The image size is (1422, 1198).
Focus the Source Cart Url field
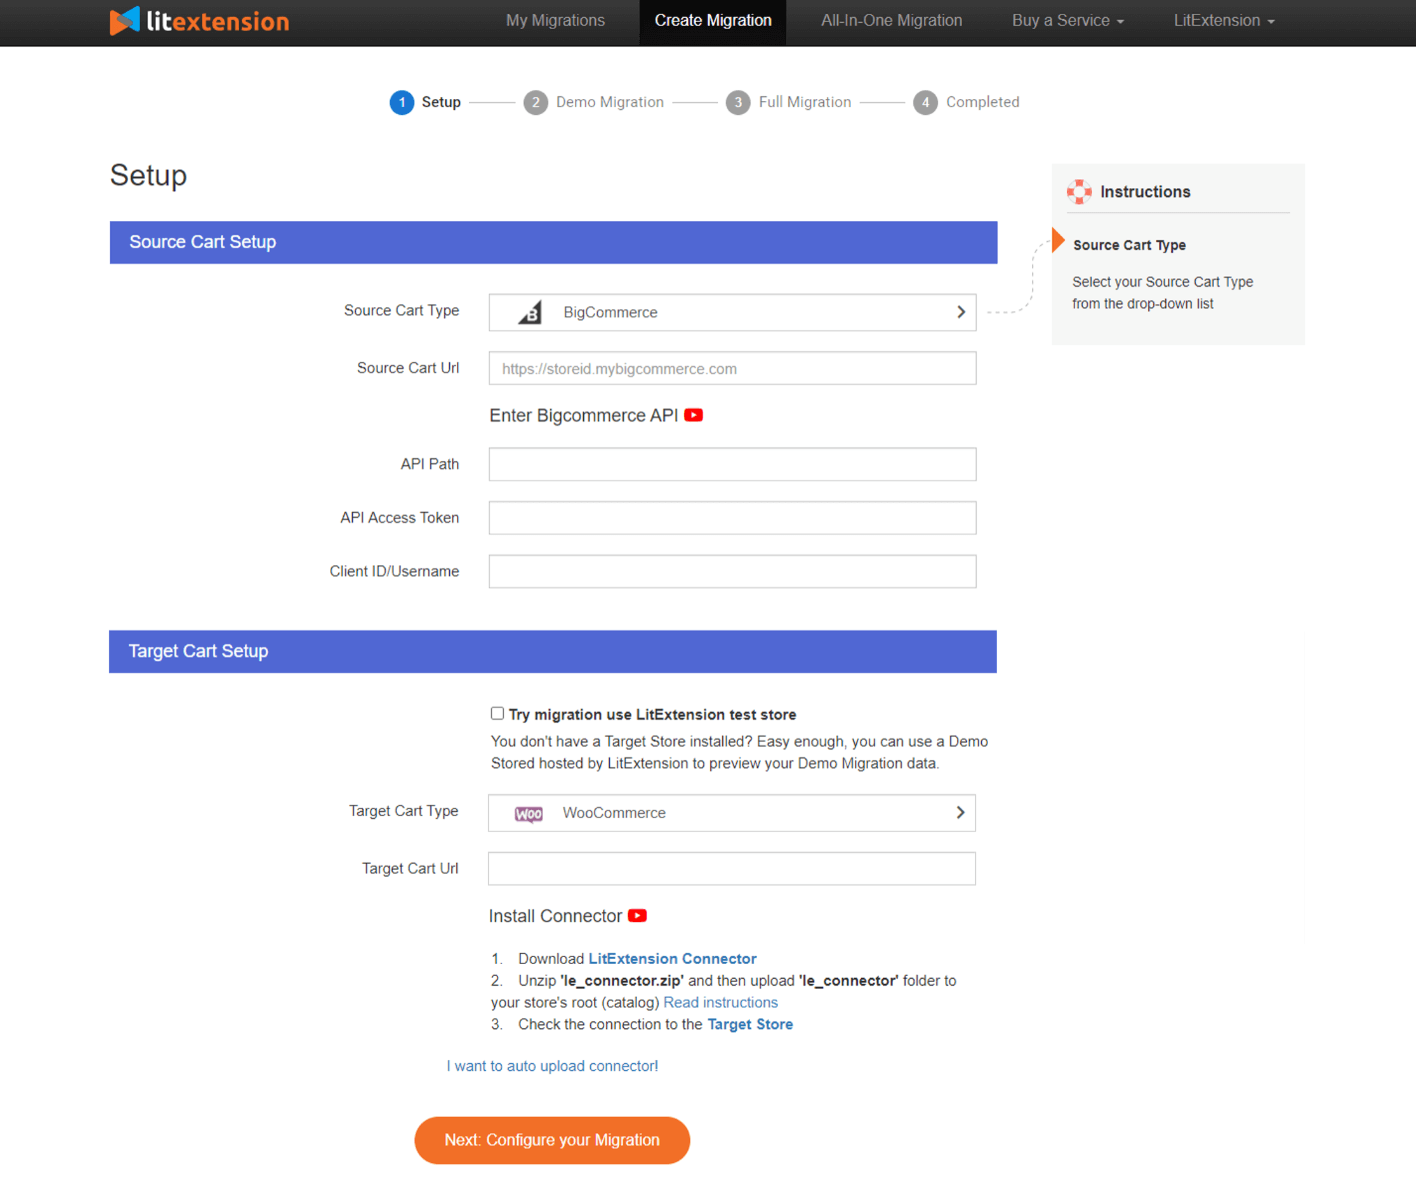(732, 369)
